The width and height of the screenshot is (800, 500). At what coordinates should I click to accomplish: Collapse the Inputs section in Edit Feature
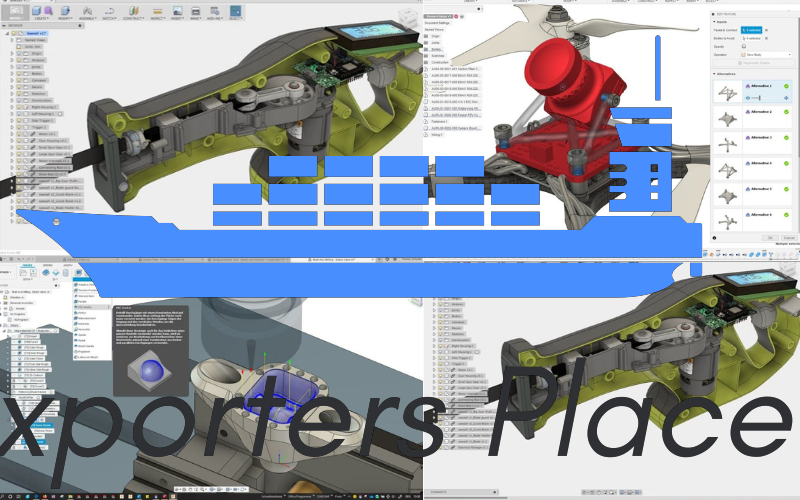pyautogui.click(x=714, y=22)
